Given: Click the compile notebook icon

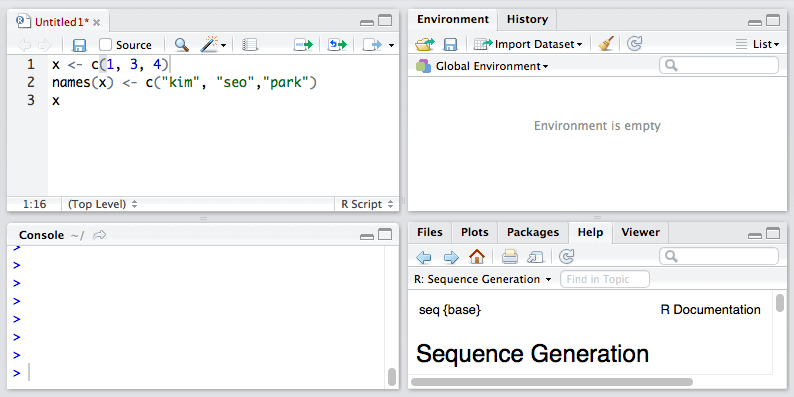Looking at the screenshot, I should 250,45.
